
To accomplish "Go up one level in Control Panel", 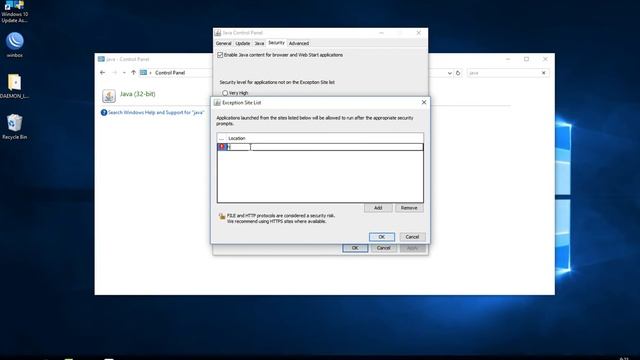I will 133,73.
